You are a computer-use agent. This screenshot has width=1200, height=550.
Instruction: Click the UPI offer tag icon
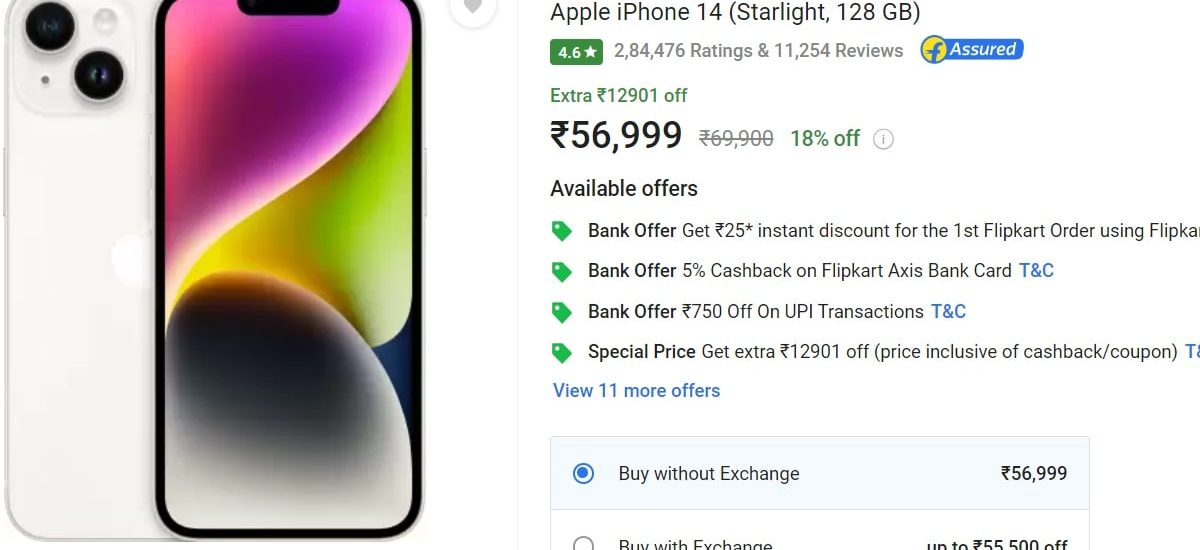pos(562,312)
